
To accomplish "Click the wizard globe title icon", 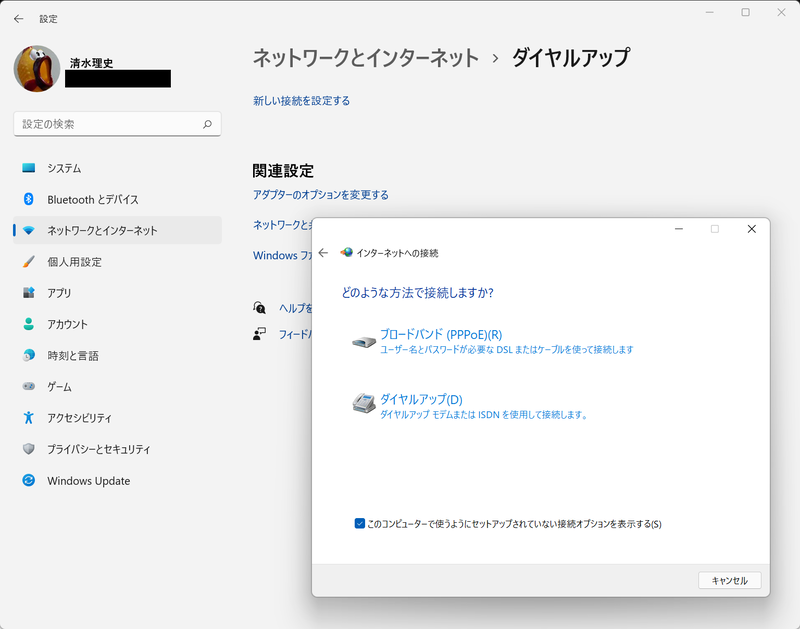I will [347, 253].
